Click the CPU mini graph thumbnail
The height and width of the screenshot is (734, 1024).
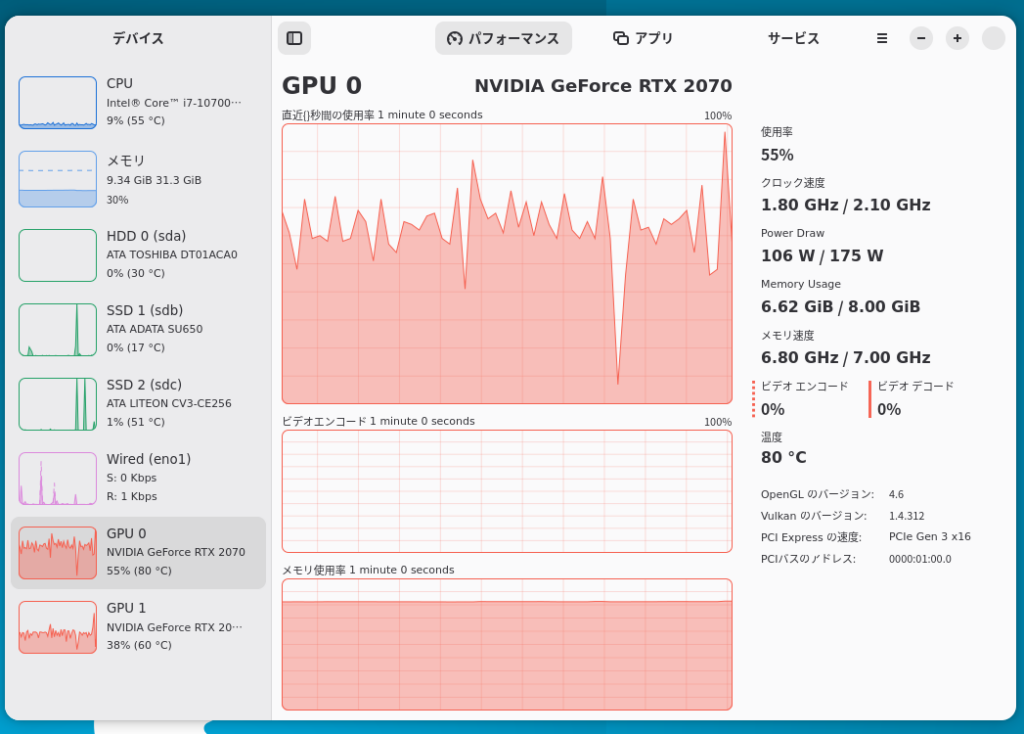click(58, 103)
